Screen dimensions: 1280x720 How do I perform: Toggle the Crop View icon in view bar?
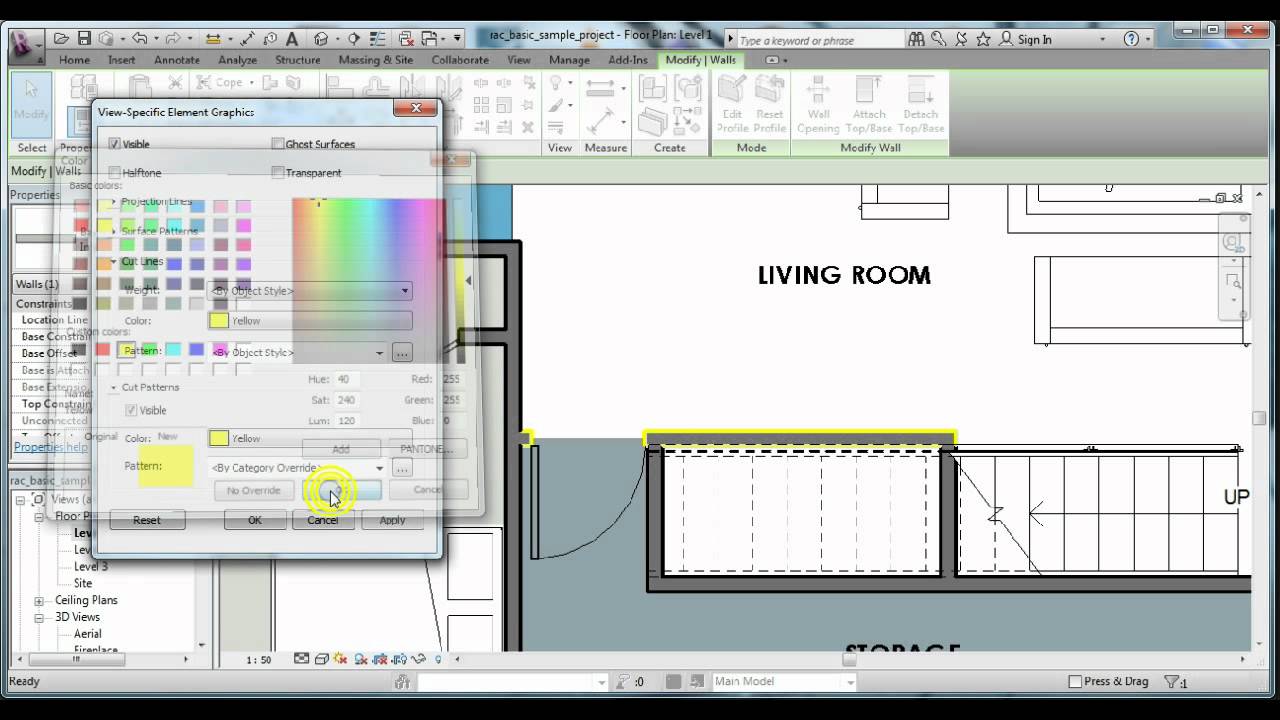[381, 659]
